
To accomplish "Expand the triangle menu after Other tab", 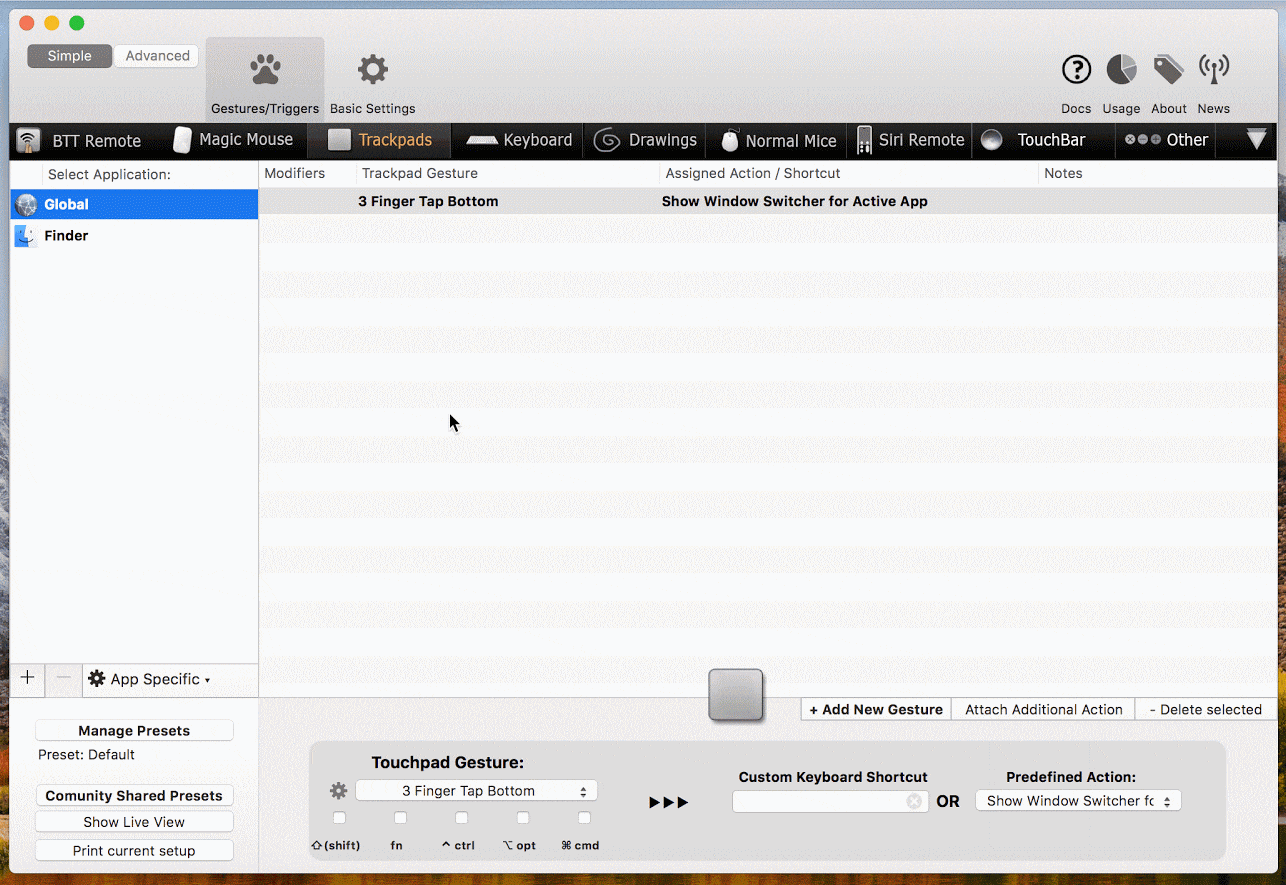I will click(x=1257, y=140).
